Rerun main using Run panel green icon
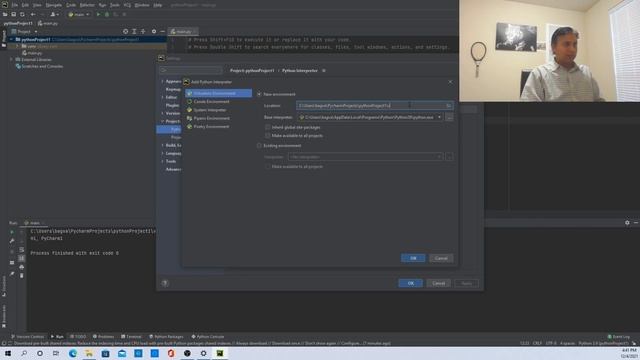 tap(12, 232)
